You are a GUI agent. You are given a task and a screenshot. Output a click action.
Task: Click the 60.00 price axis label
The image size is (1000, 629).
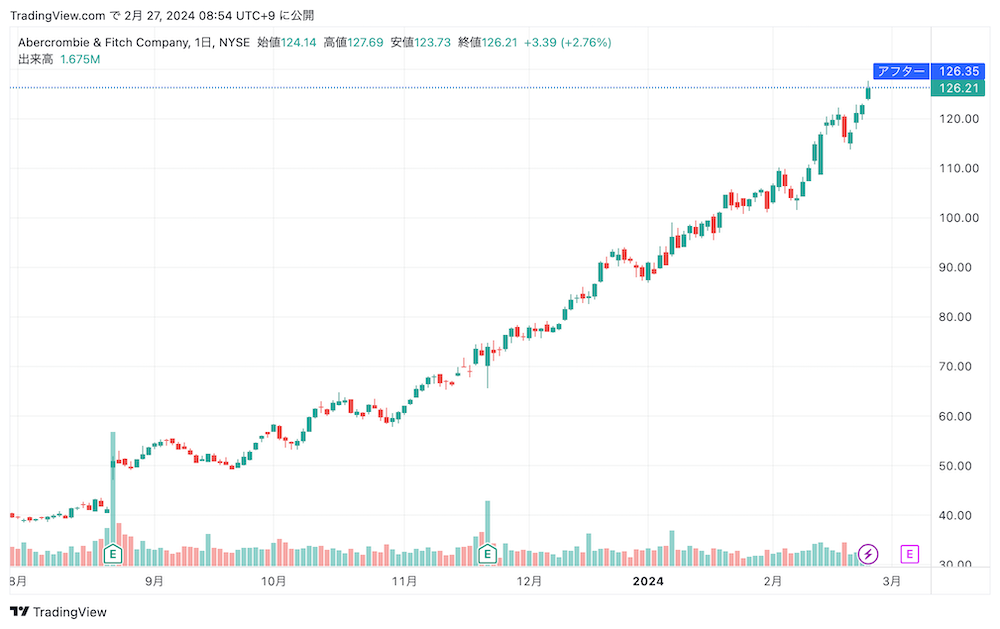[955, 416]
